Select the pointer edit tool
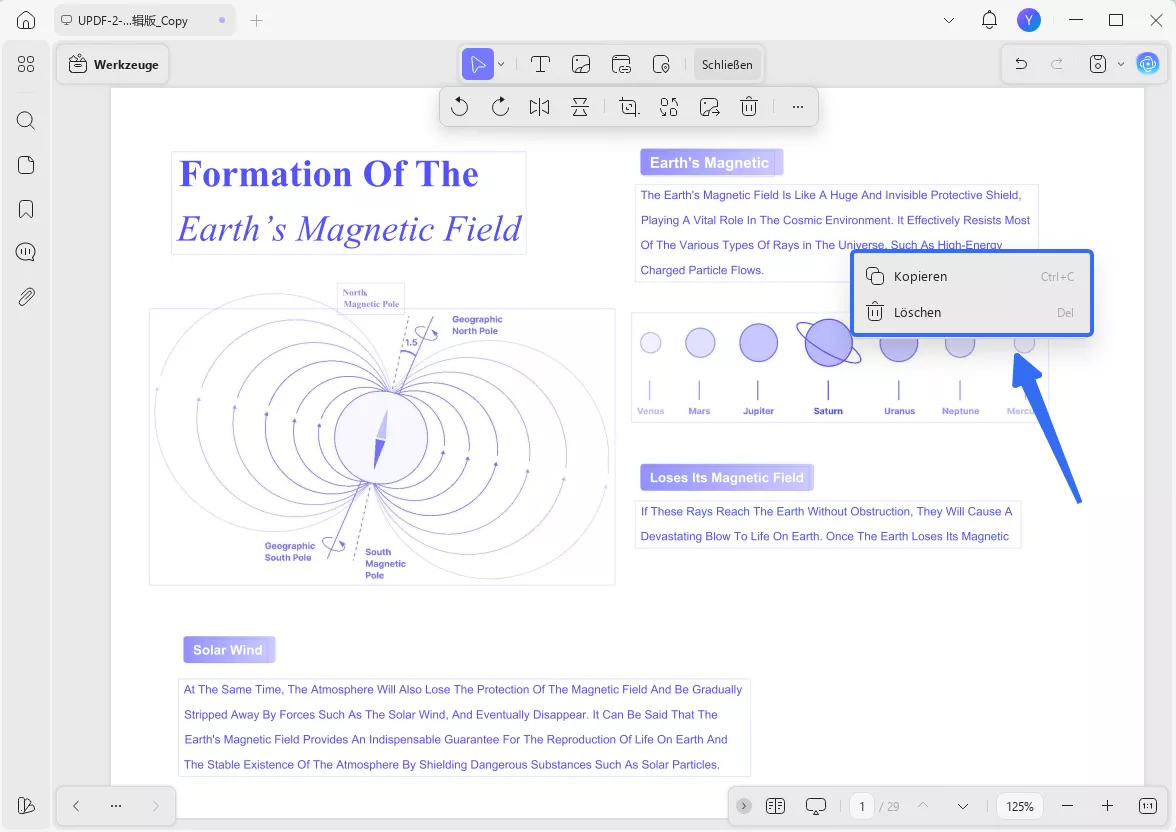 point(477,65)
